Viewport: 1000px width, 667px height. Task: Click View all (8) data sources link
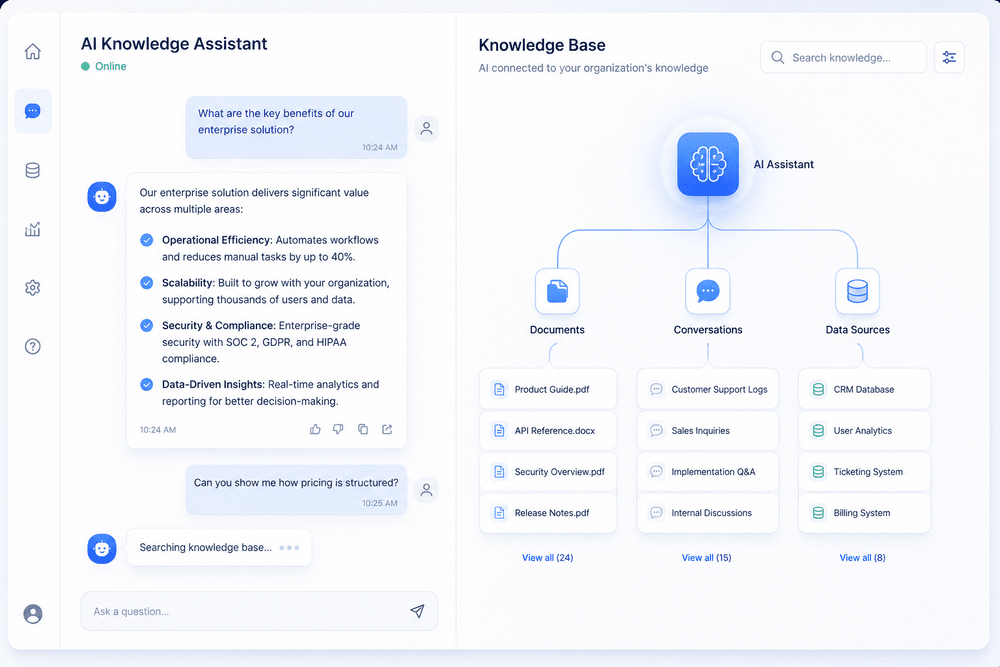click(x=862, y=557)
